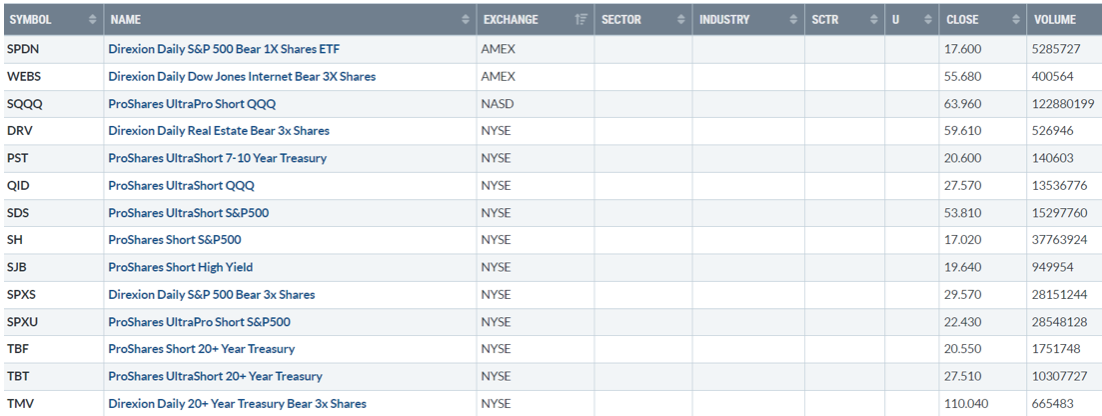Open ProShares UltraShort 7-10 Year Treasury link
This screenshot has width=1102, height=416.
point(217,158)
